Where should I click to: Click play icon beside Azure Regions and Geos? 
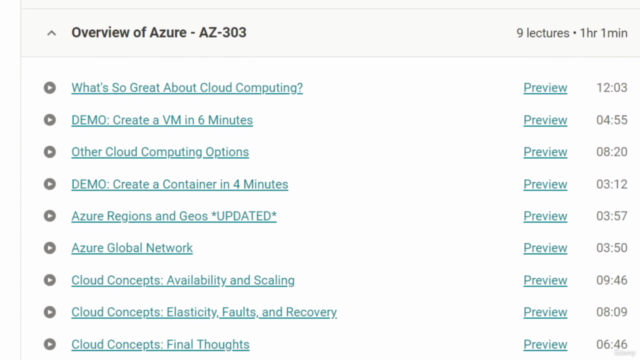pyautogui.click(x=50, y=216)
